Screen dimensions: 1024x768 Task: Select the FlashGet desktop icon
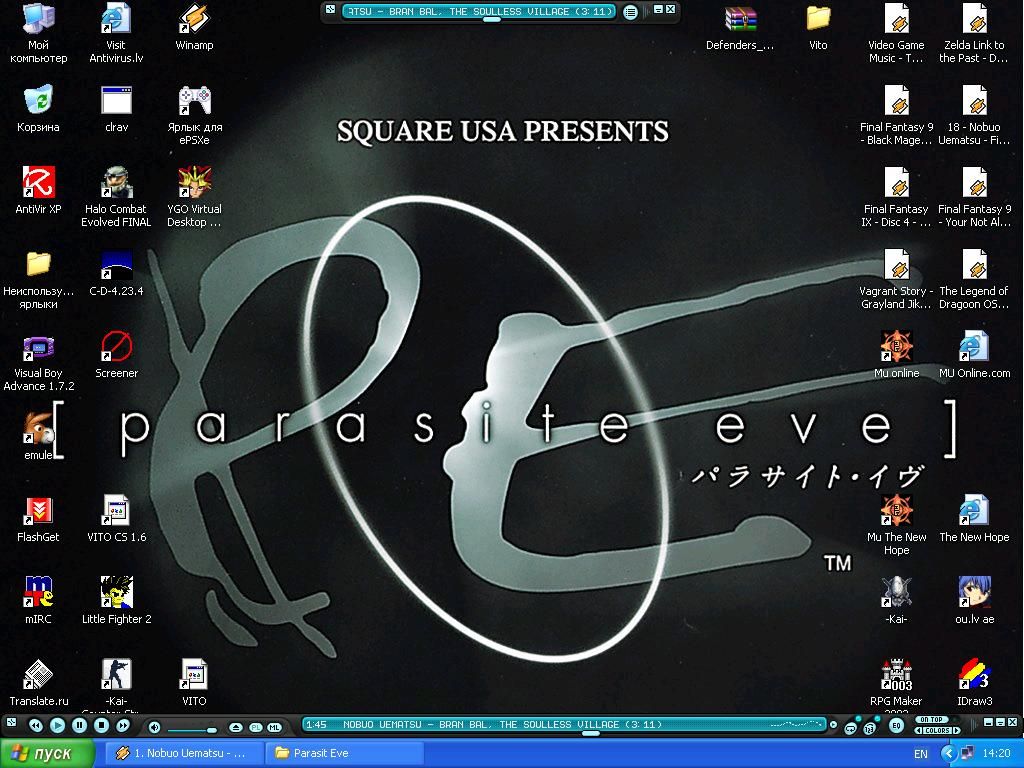pos(39,519)
